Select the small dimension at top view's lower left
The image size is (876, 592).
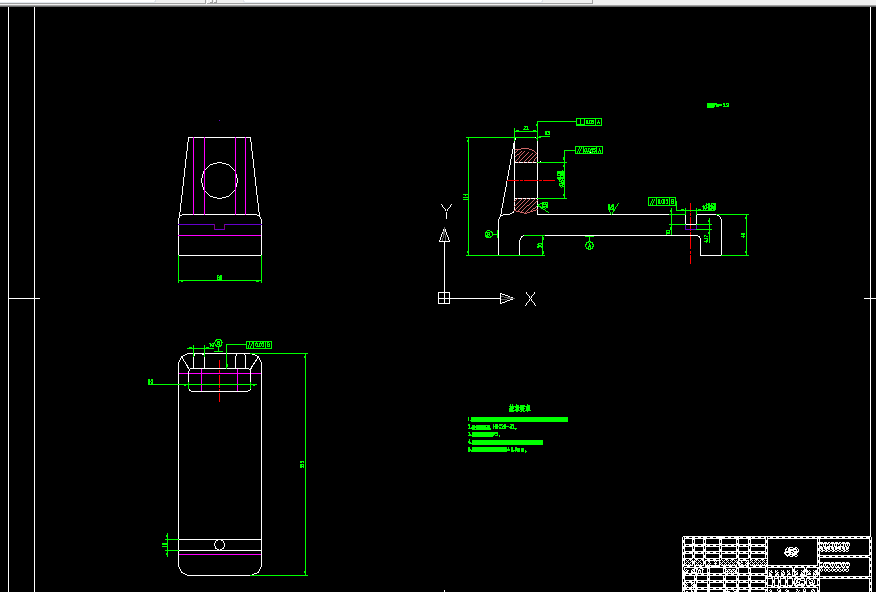(165, 545)
